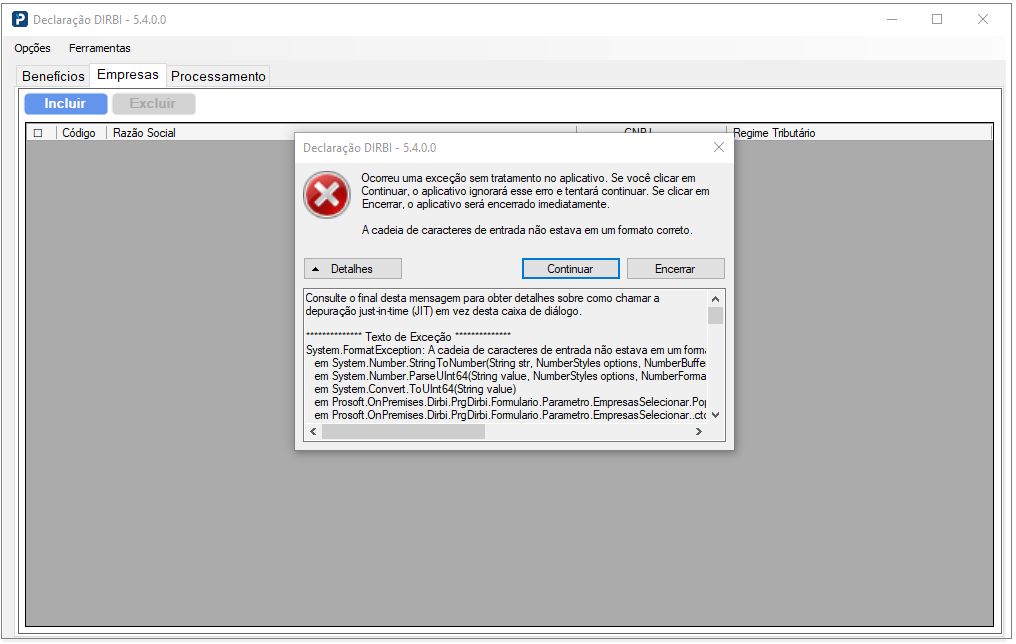Close the Declaração DIRBI main window
This screenshot has width=1016, height=644.
pos(983,19)
